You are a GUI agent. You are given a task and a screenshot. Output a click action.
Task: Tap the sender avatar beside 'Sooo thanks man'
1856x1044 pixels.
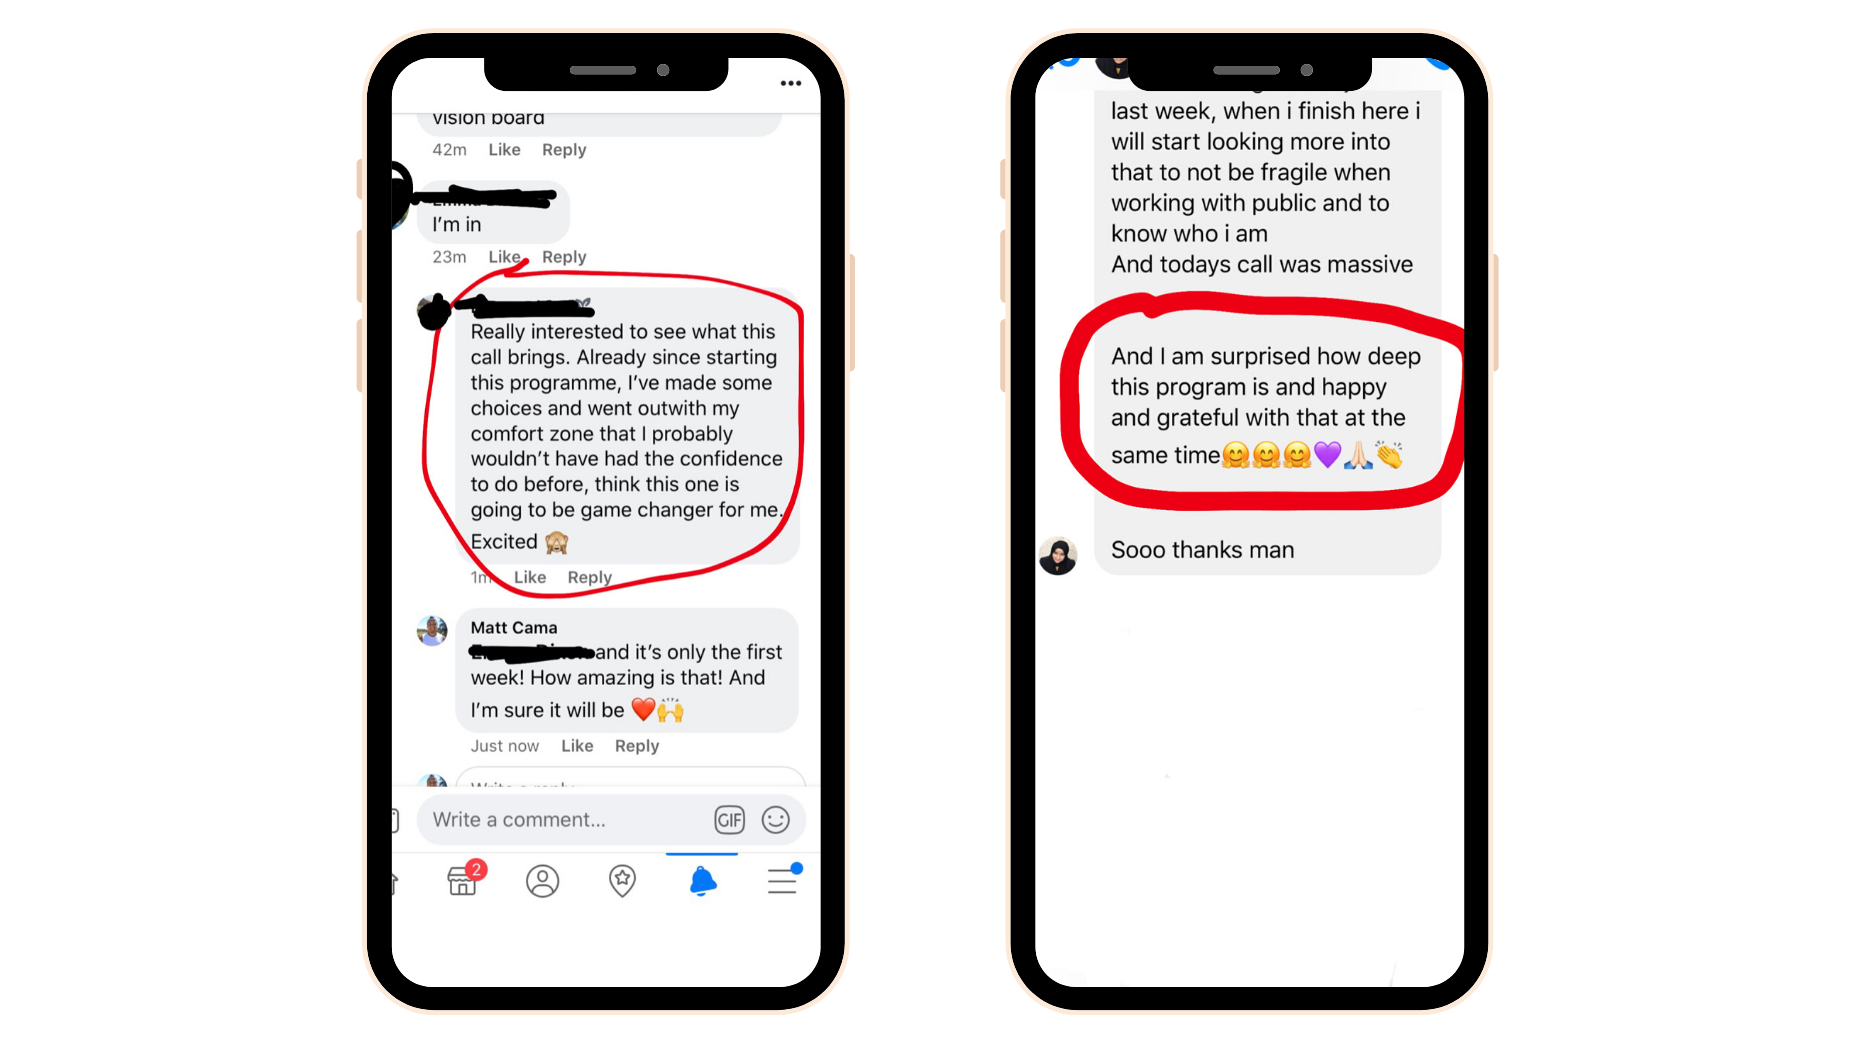[1058, 556]
